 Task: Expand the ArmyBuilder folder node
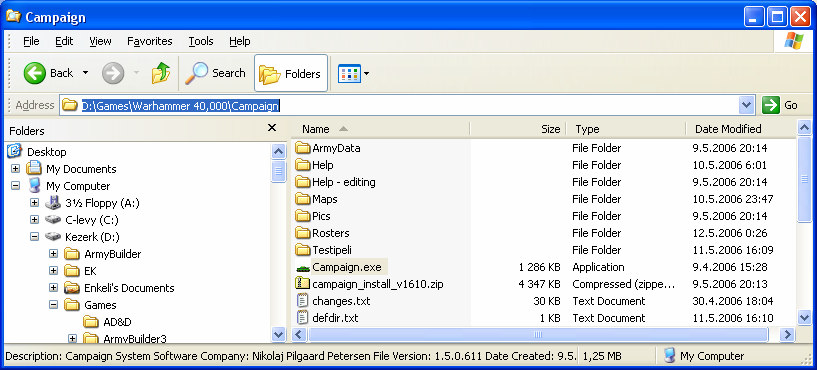(x=53, y=254)
